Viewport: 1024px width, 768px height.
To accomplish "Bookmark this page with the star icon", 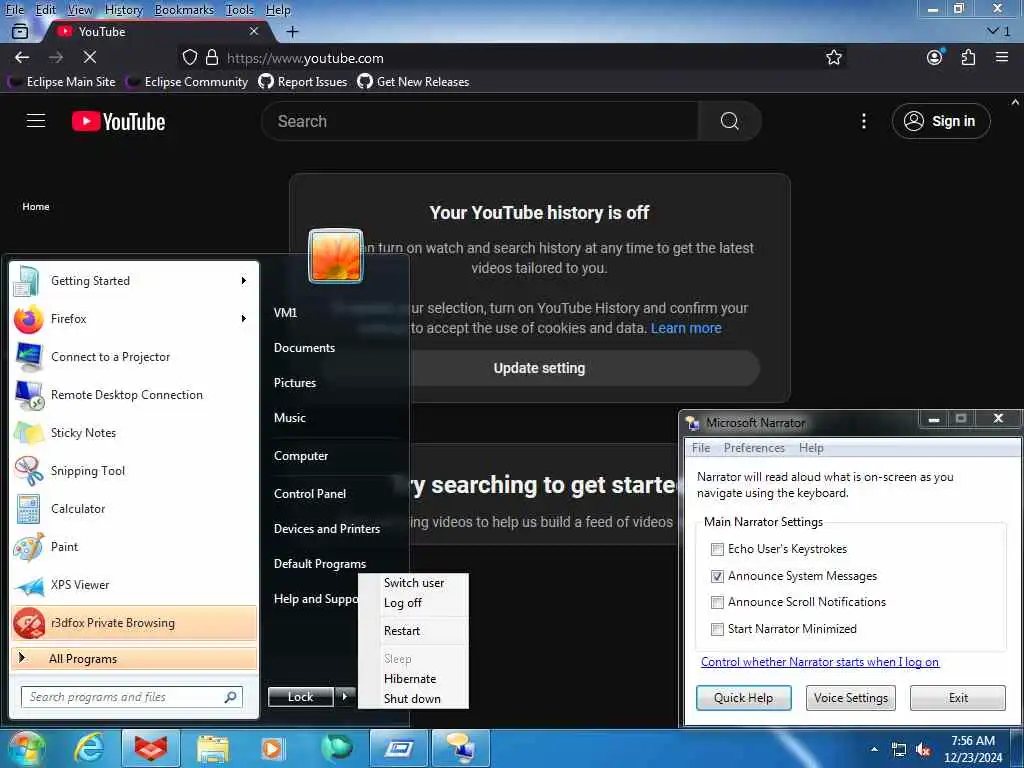I will point(833,57).
